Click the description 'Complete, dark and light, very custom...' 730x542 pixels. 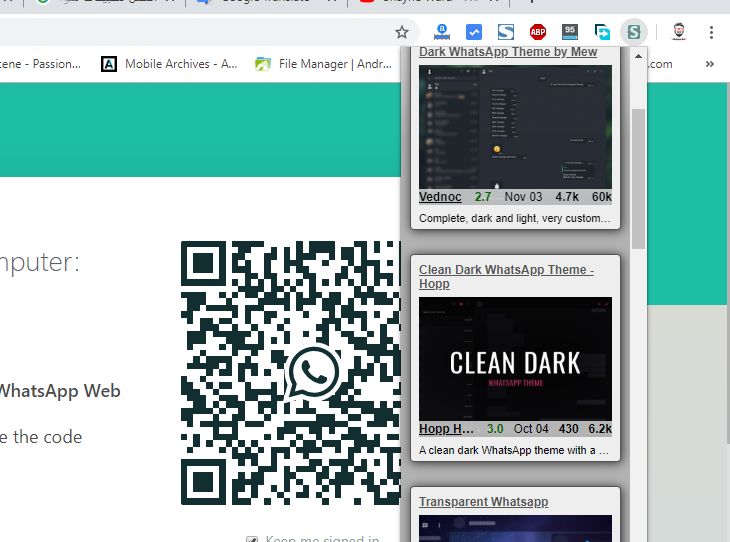pyautogui.click(x=514, y=218)
